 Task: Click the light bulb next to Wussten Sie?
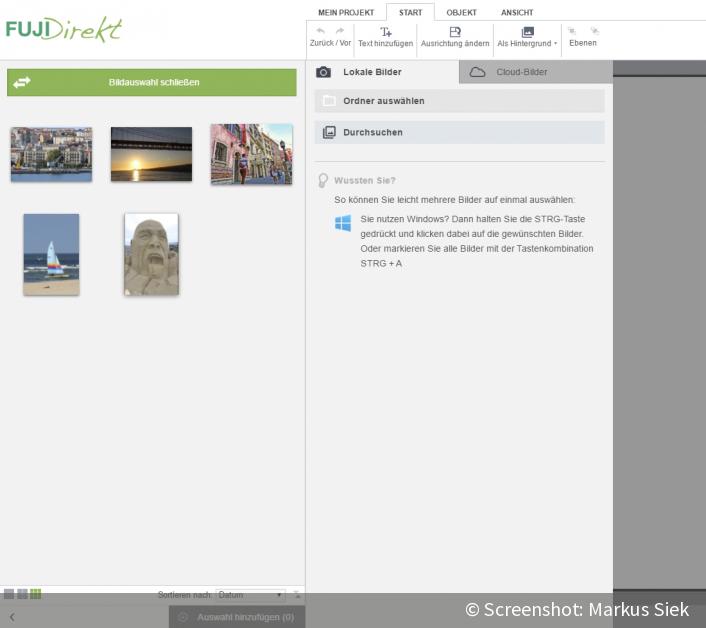(x=323, y=181)
